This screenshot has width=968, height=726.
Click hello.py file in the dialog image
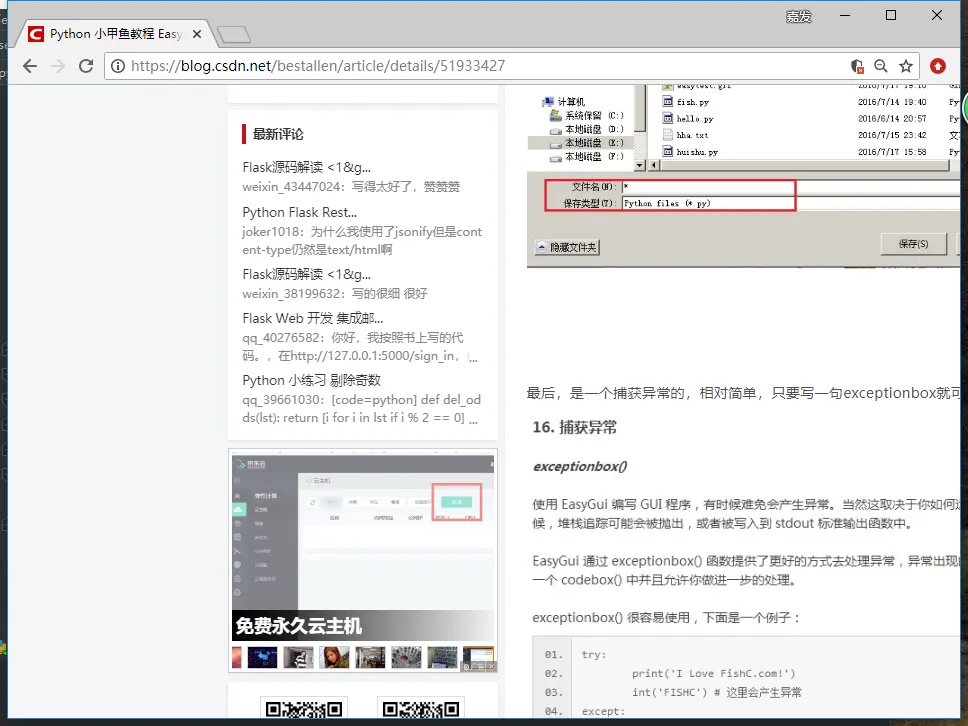coord(688,119)
